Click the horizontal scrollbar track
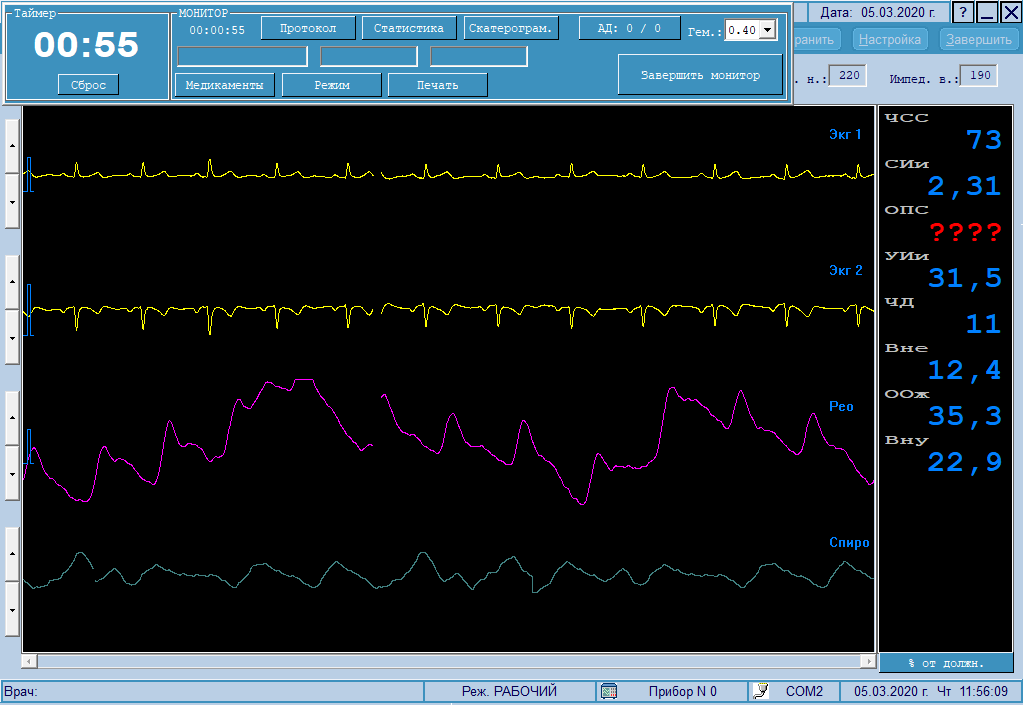This screenshot has width=1023, height=705. click(x=449, y=661)
